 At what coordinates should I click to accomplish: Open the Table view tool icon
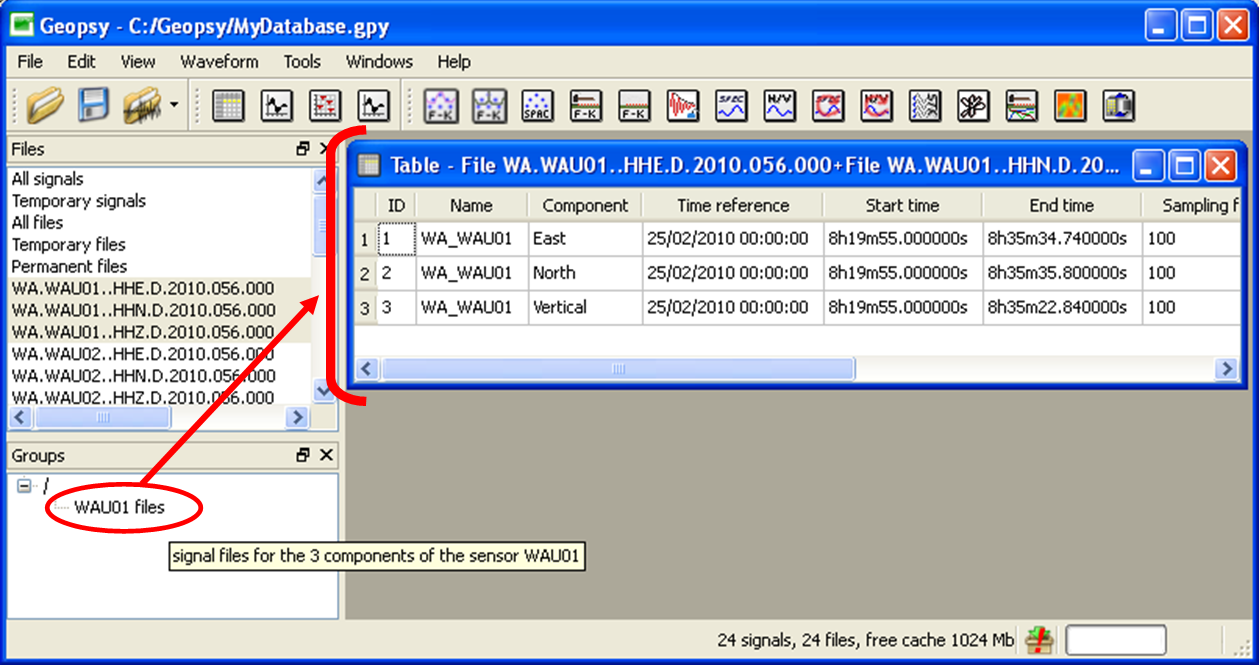228,105
